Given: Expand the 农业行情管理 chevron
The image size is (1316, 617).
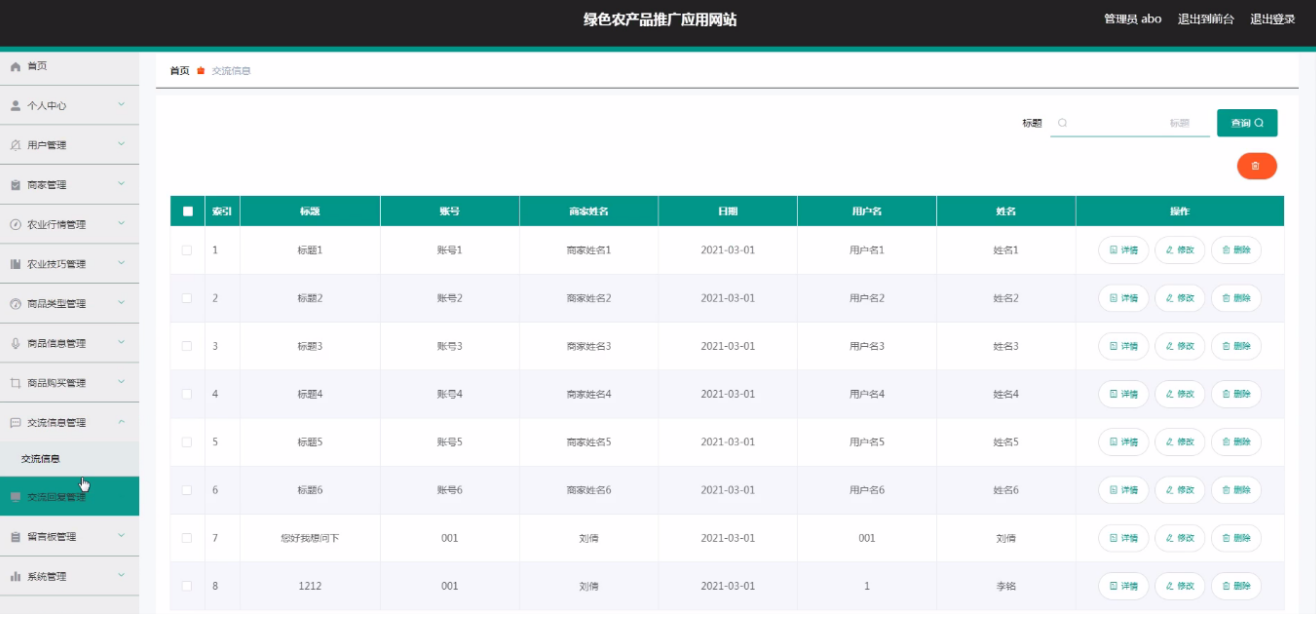Looking at the screenshot, I should coord(121,223).
